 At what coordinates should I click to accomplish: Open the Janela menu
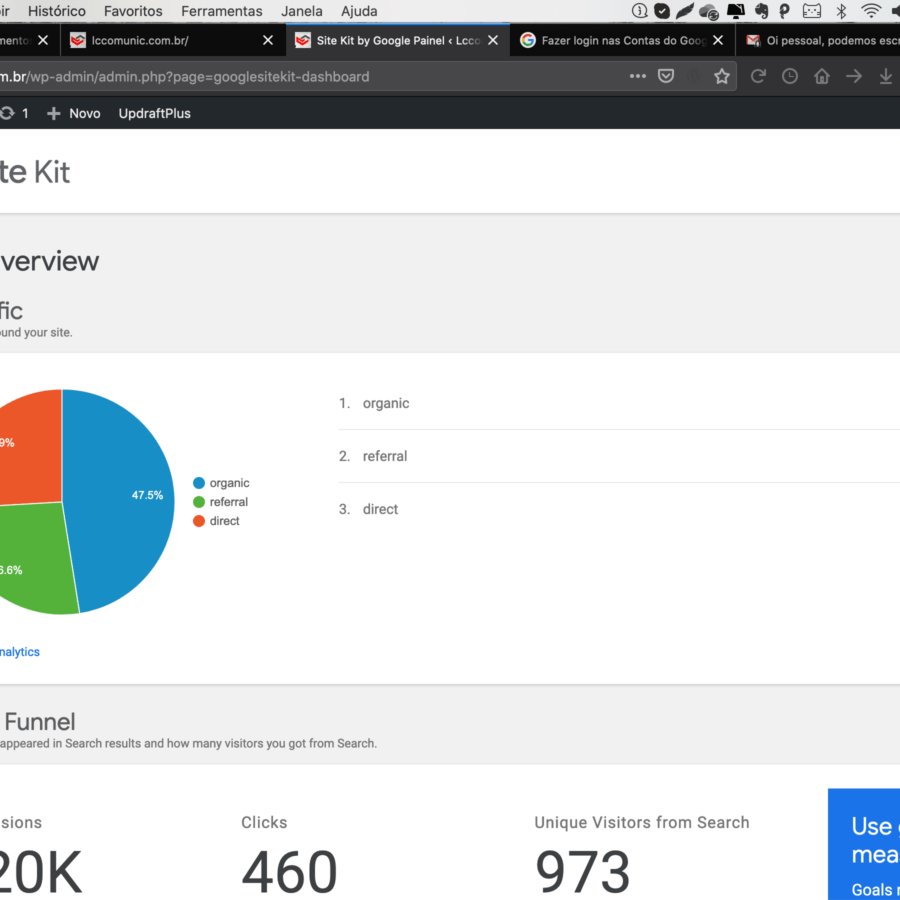301,11
